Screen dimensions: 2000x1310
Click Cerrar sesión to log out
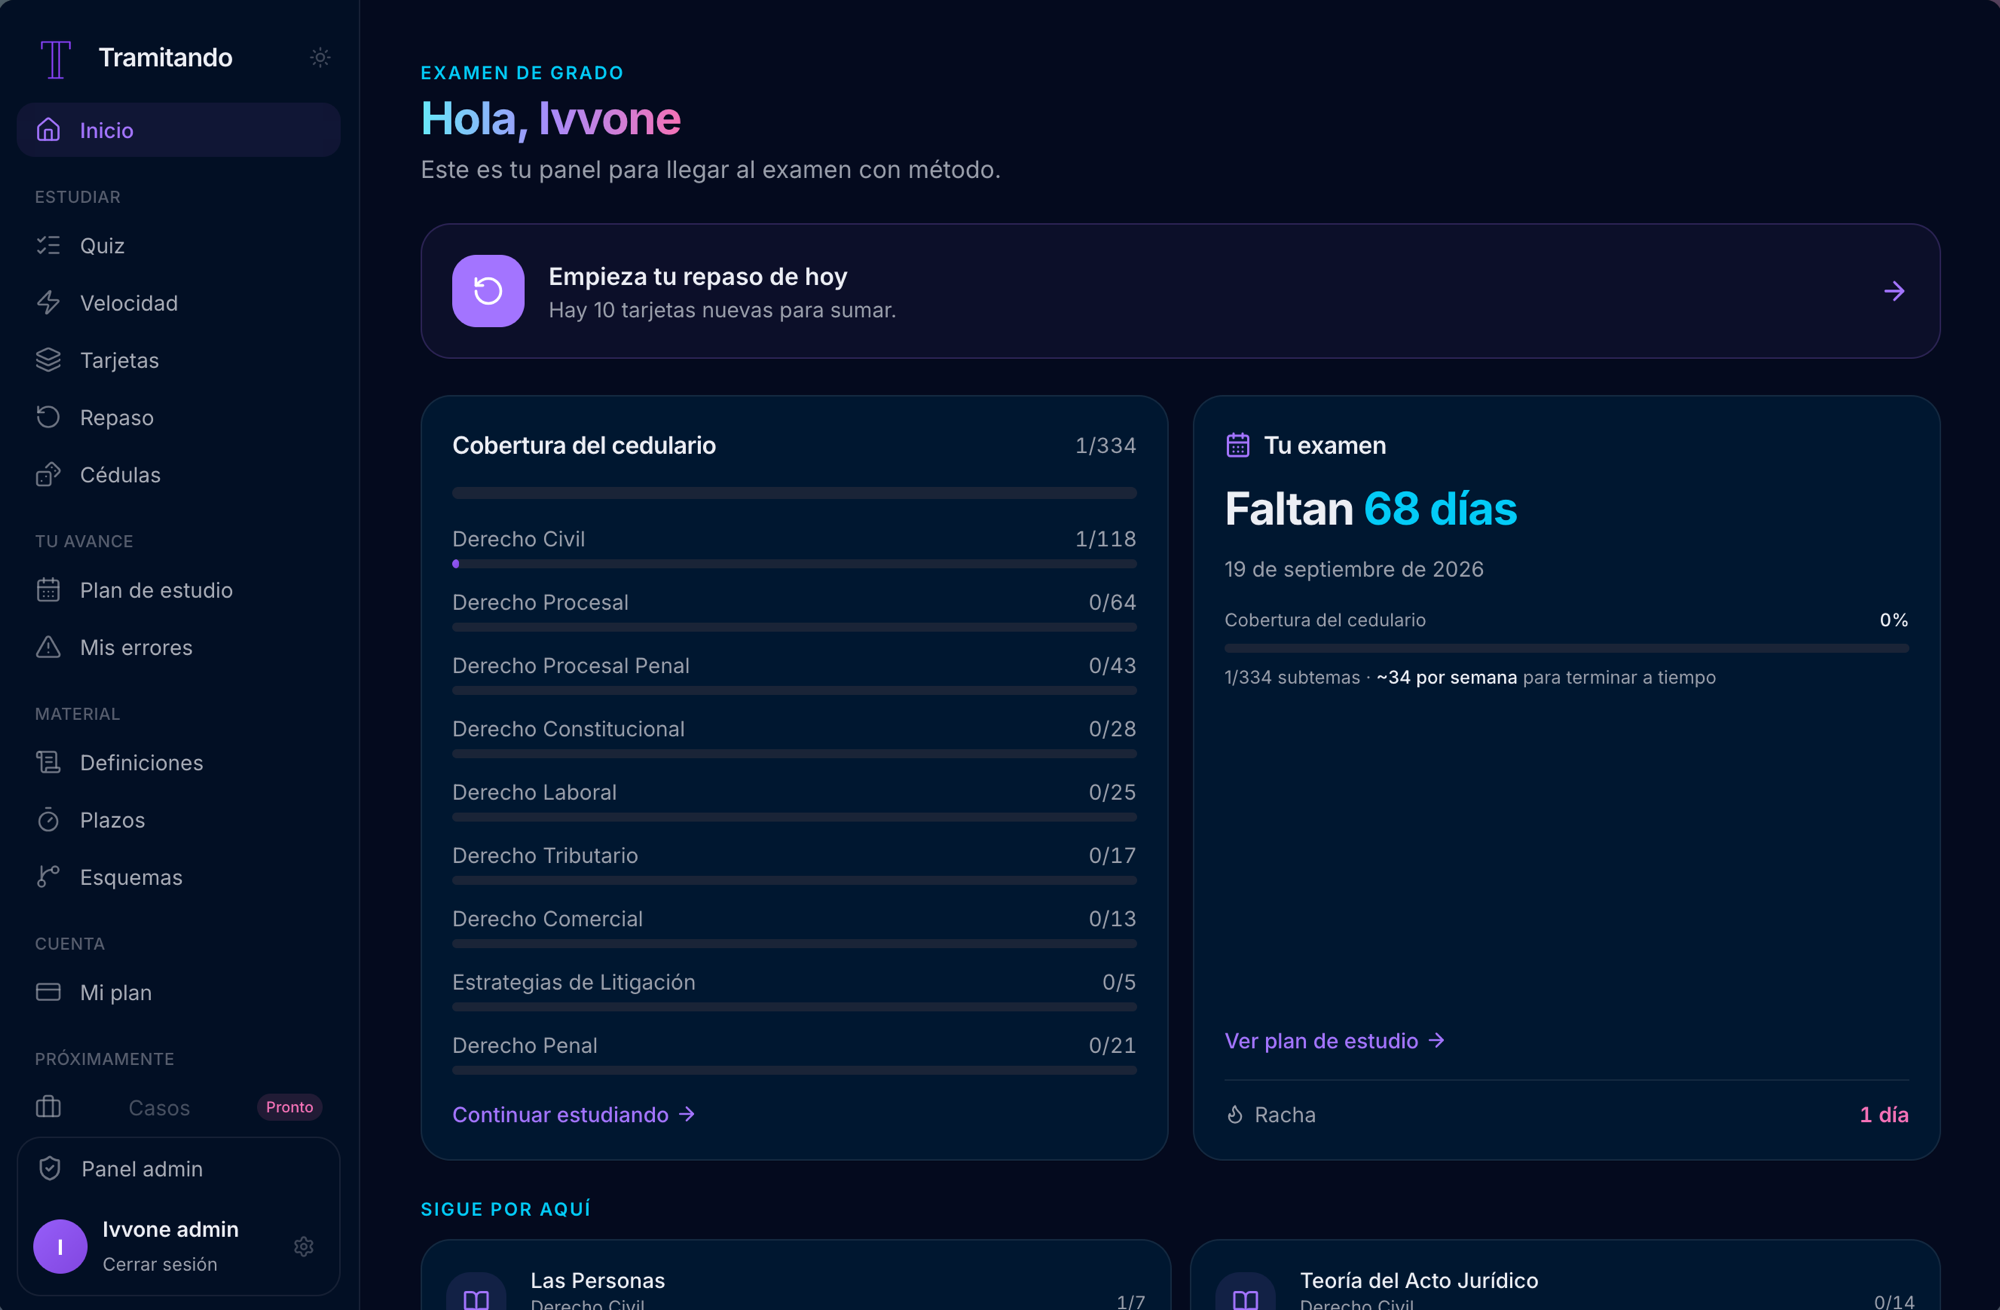160,1264
